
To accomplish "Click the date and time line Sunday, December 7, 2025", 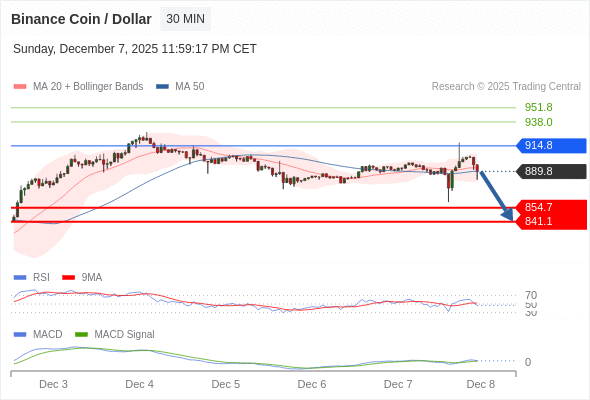I will 135,49.
